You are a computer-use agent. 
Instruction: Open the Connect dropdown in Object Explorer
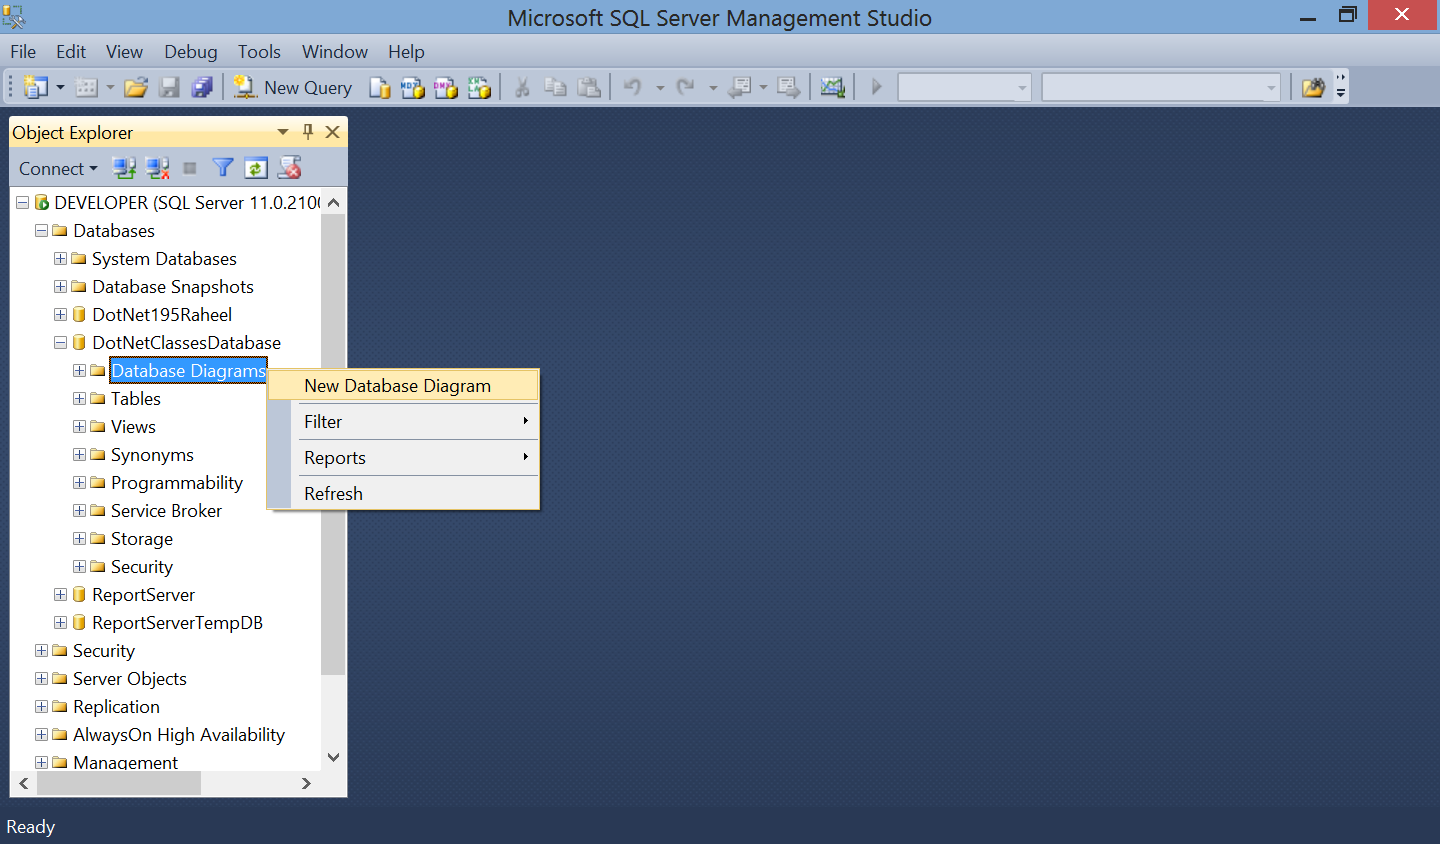(x=58, y=169)
